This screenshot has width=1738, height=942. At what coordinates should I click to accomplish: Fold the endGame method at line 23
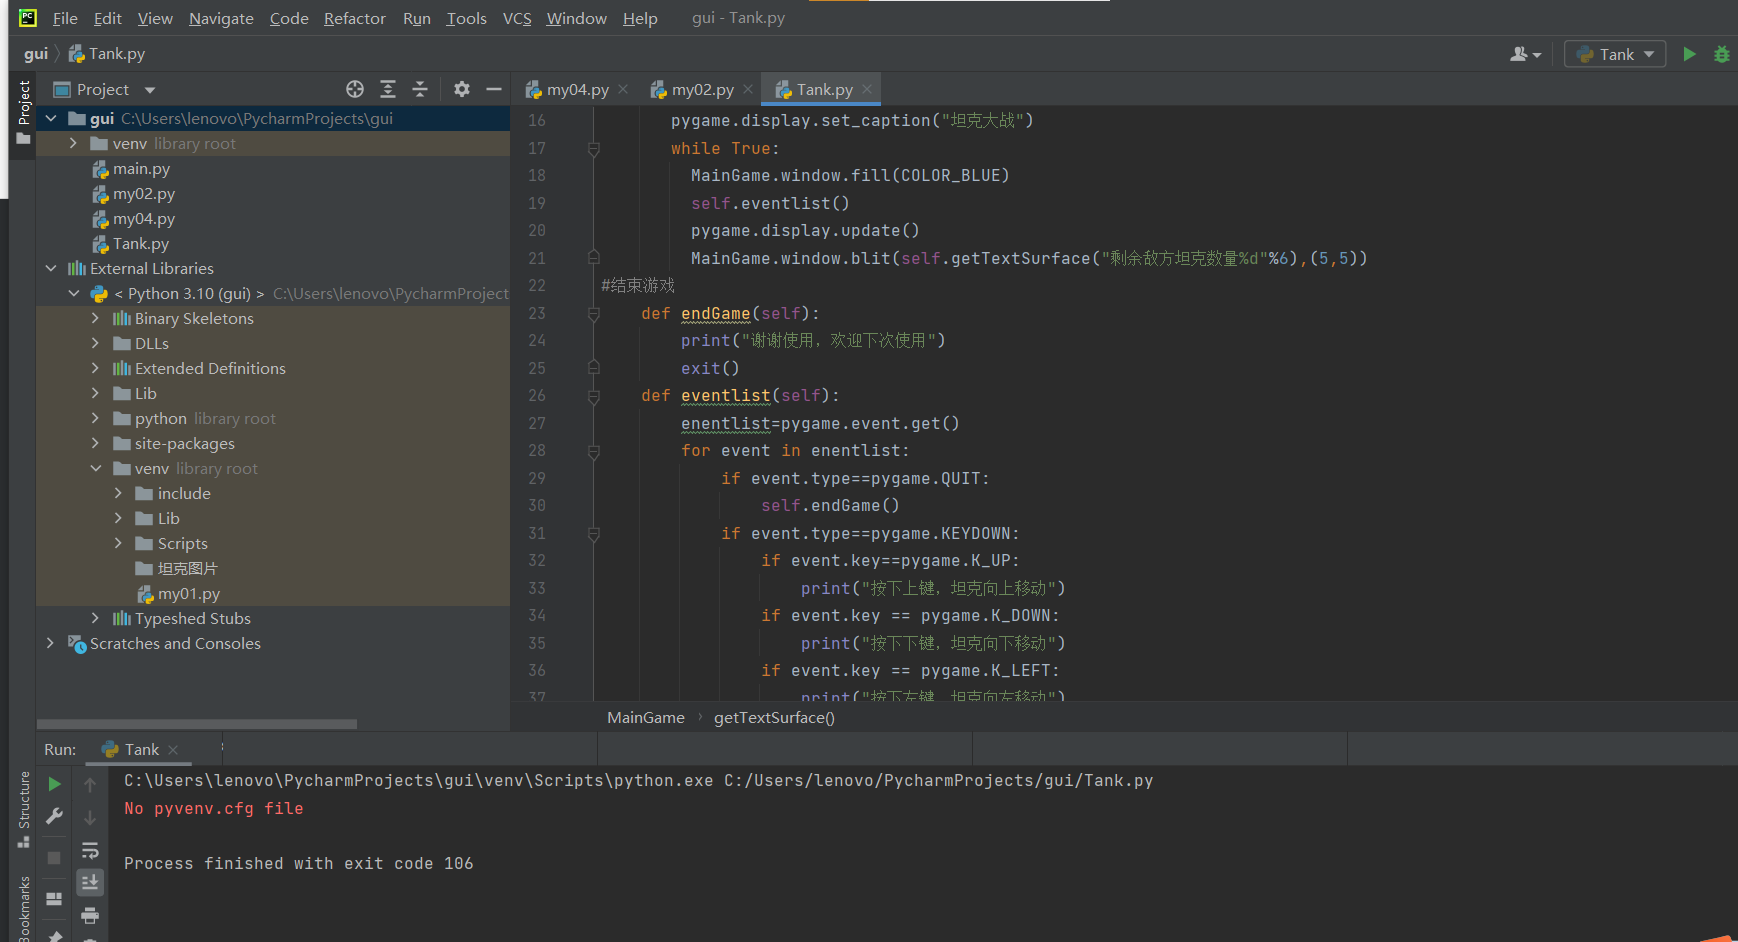(594, 313)
